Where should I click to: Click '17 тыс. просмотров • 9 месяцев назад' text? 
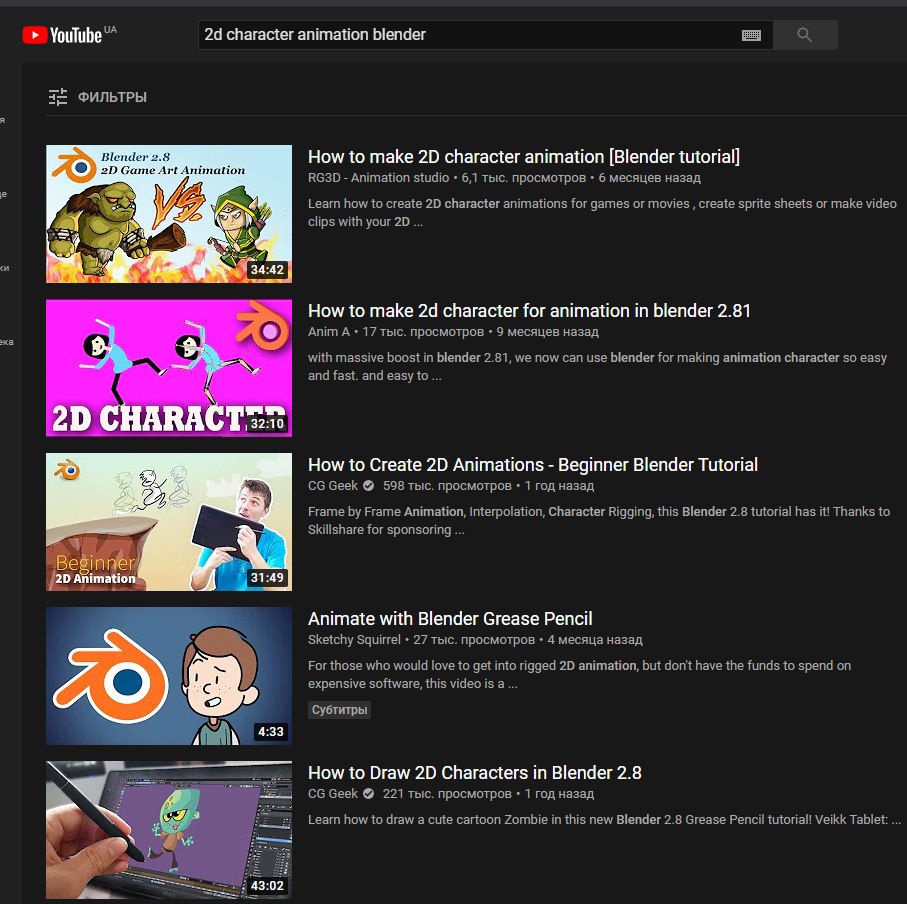click(x=480, y=331)
